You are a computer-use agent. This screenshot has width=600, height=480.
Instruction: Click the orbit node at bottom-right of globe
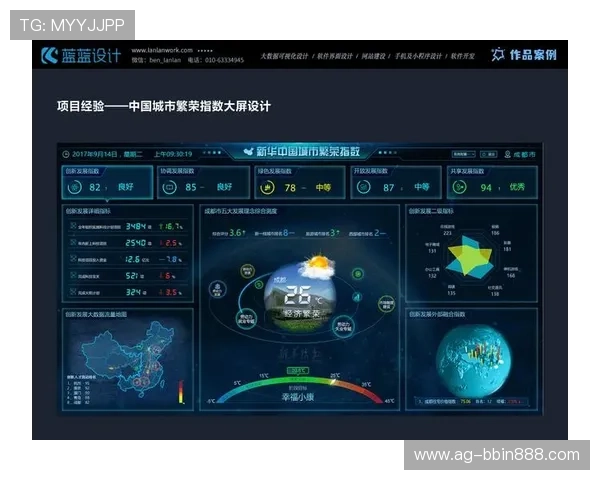(343, 326)
